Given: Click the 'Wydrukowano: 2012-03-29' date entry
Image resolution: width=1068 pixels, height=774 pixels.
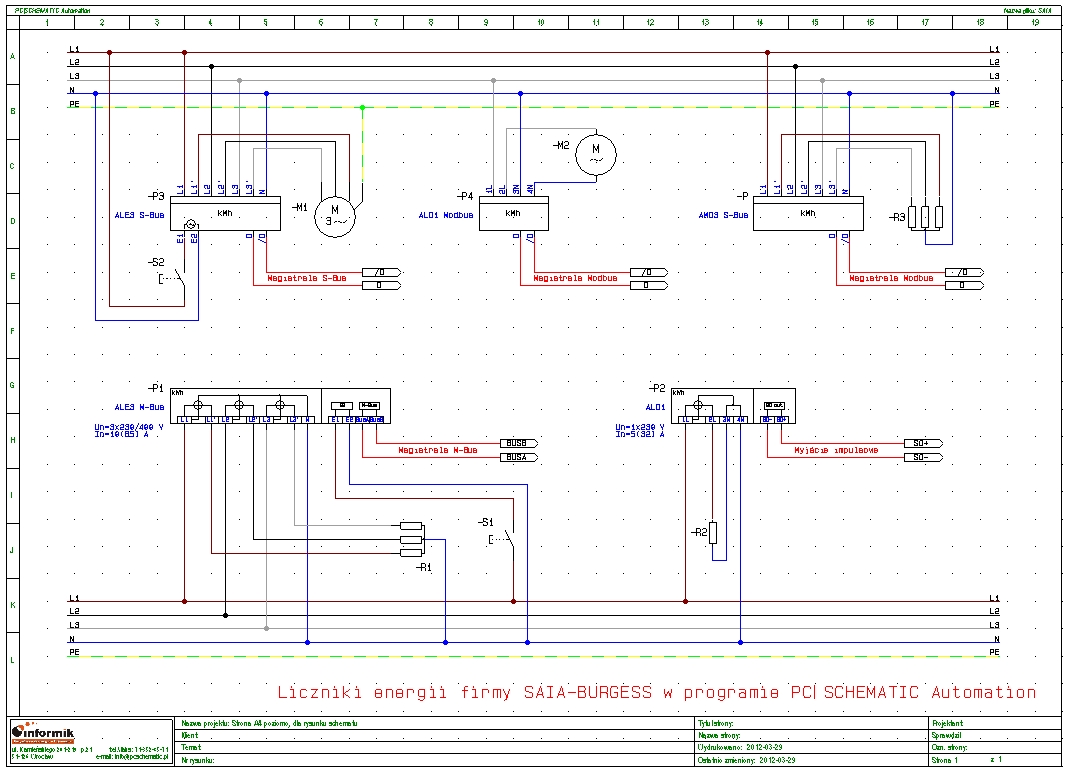Looking at the screenshot, I should tap(740, 747).
